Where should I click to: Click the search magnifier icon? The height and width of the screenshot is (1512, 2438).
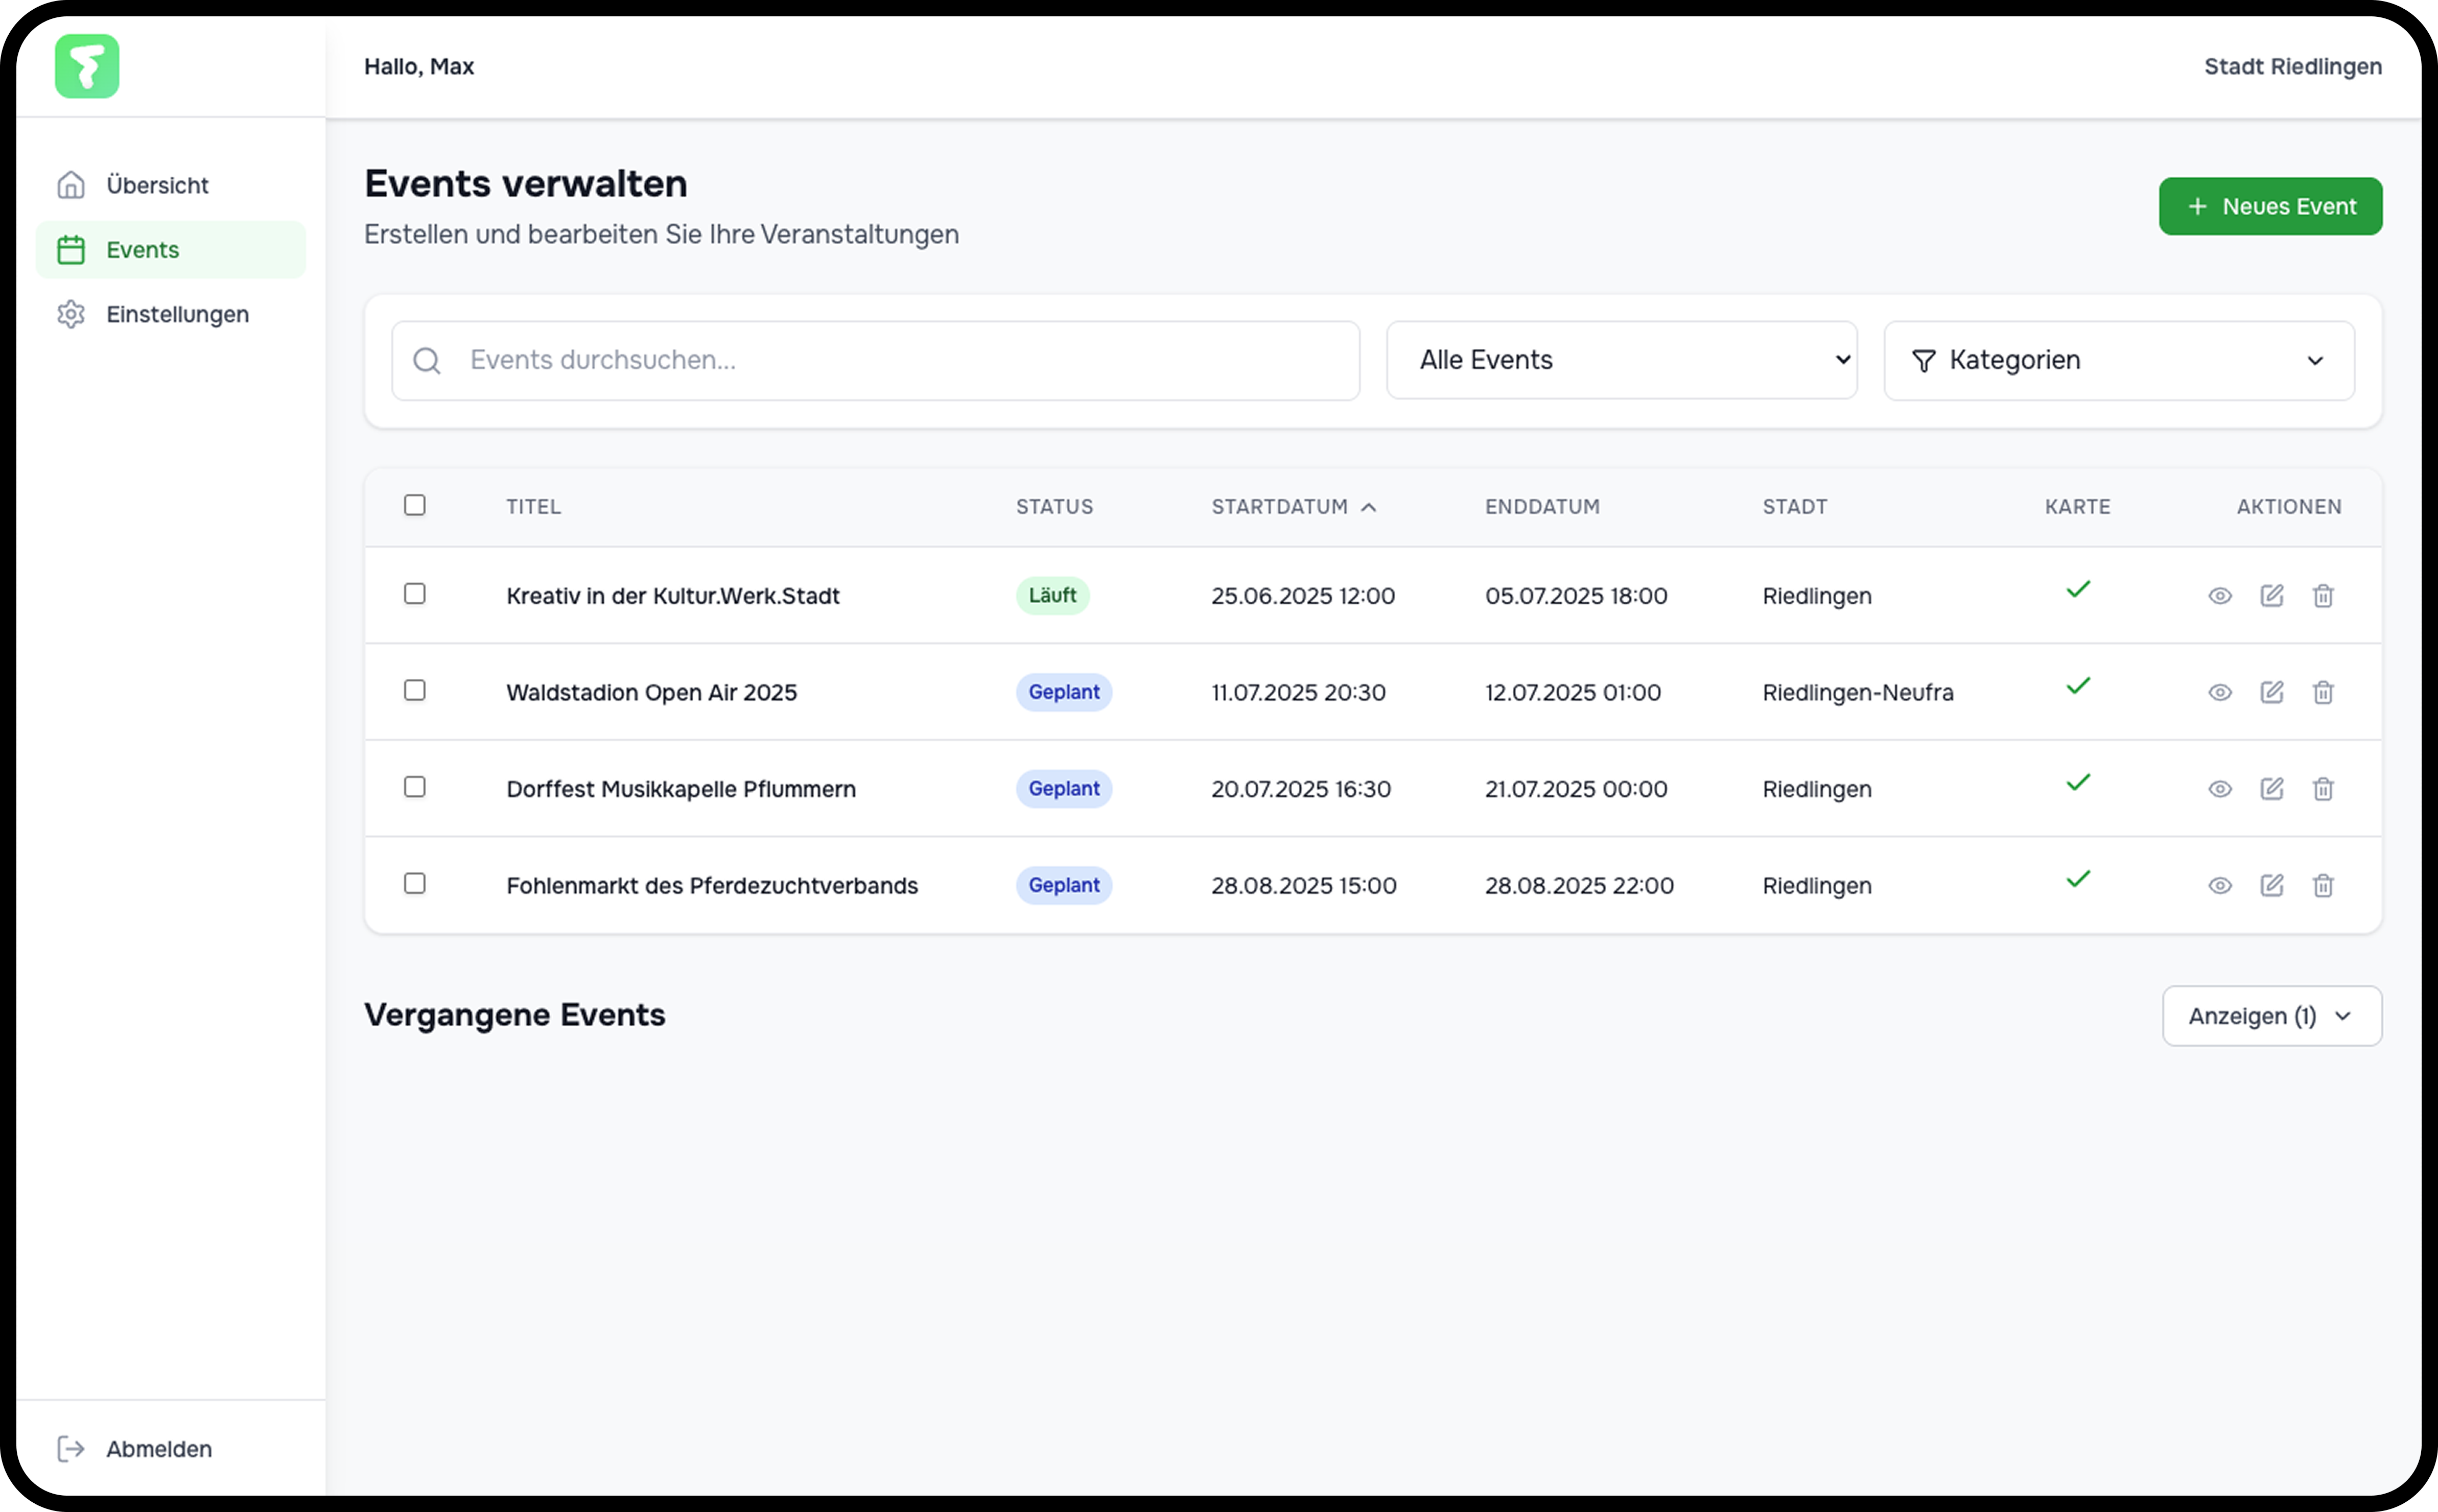(427, 360)
